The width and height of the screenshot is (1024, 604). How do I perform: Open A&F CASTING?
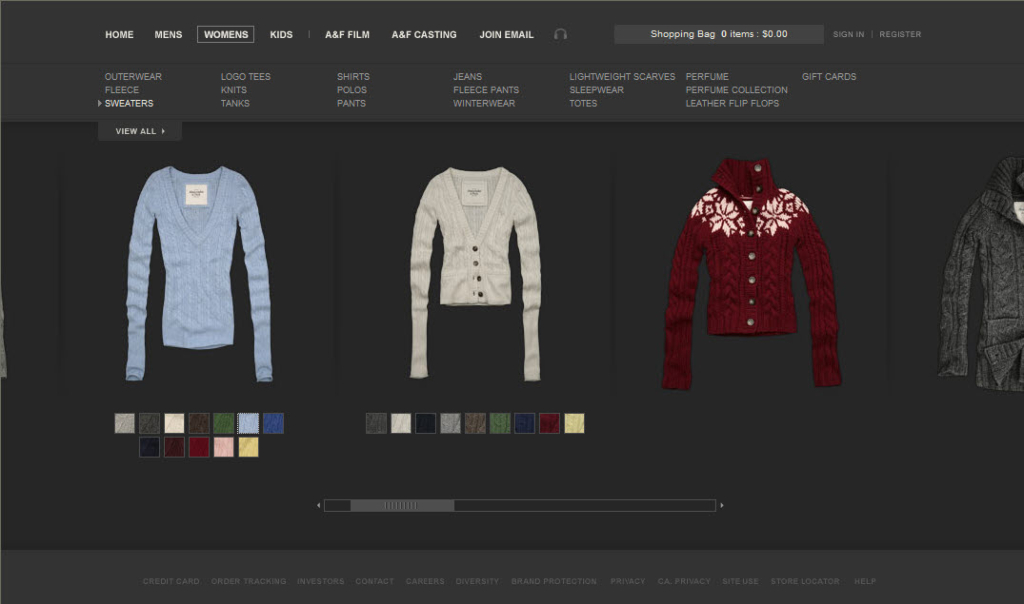point(424,35)
